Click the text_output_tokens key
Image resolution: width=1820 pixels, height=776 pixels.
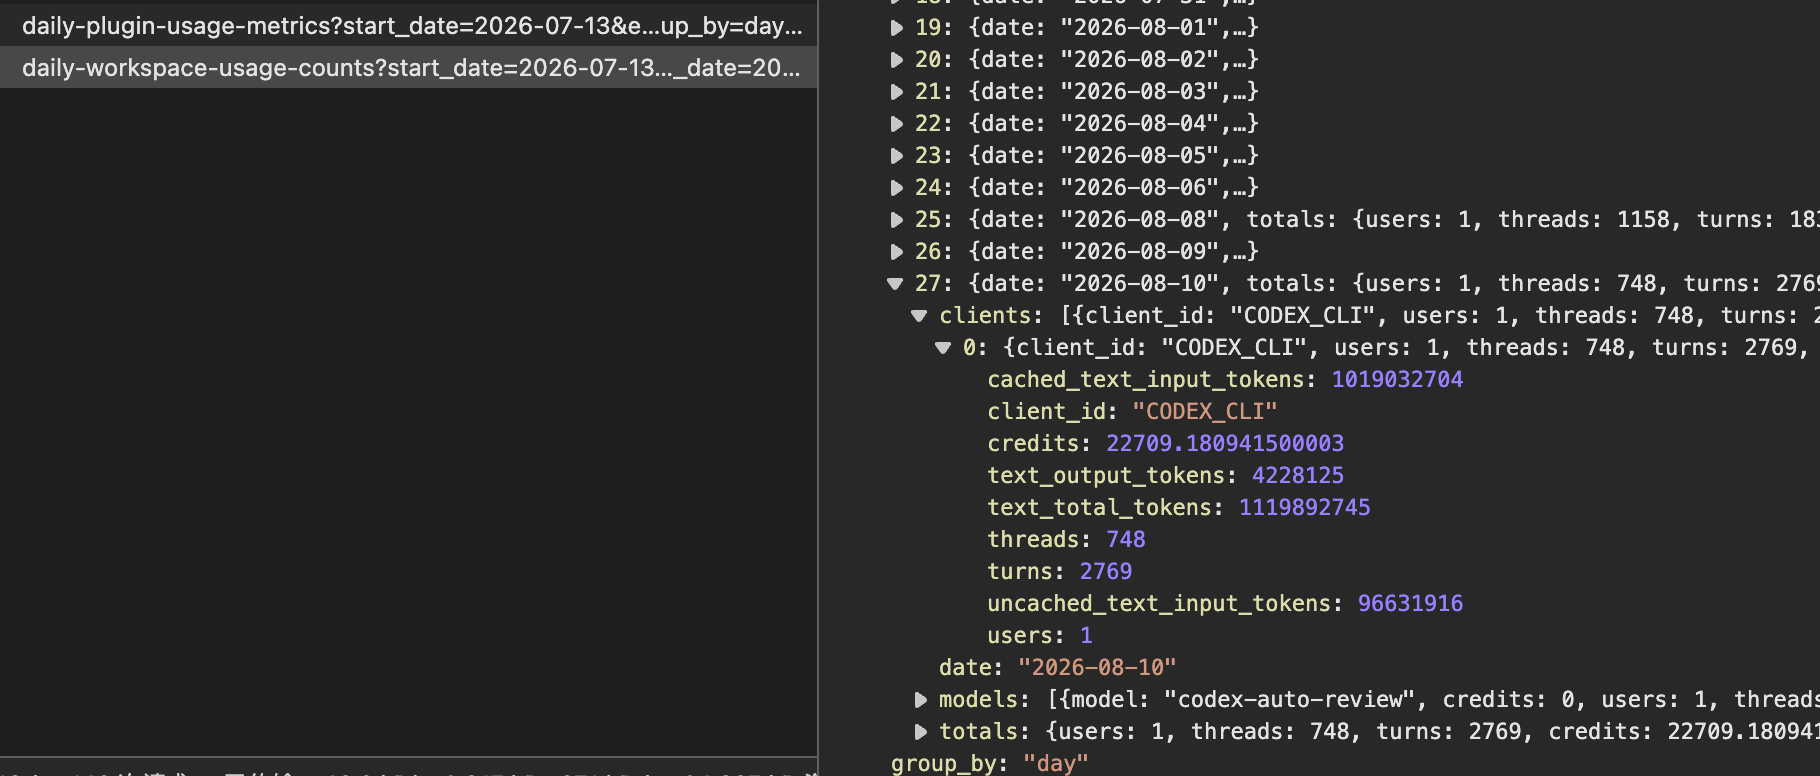tap(1106, 476)
